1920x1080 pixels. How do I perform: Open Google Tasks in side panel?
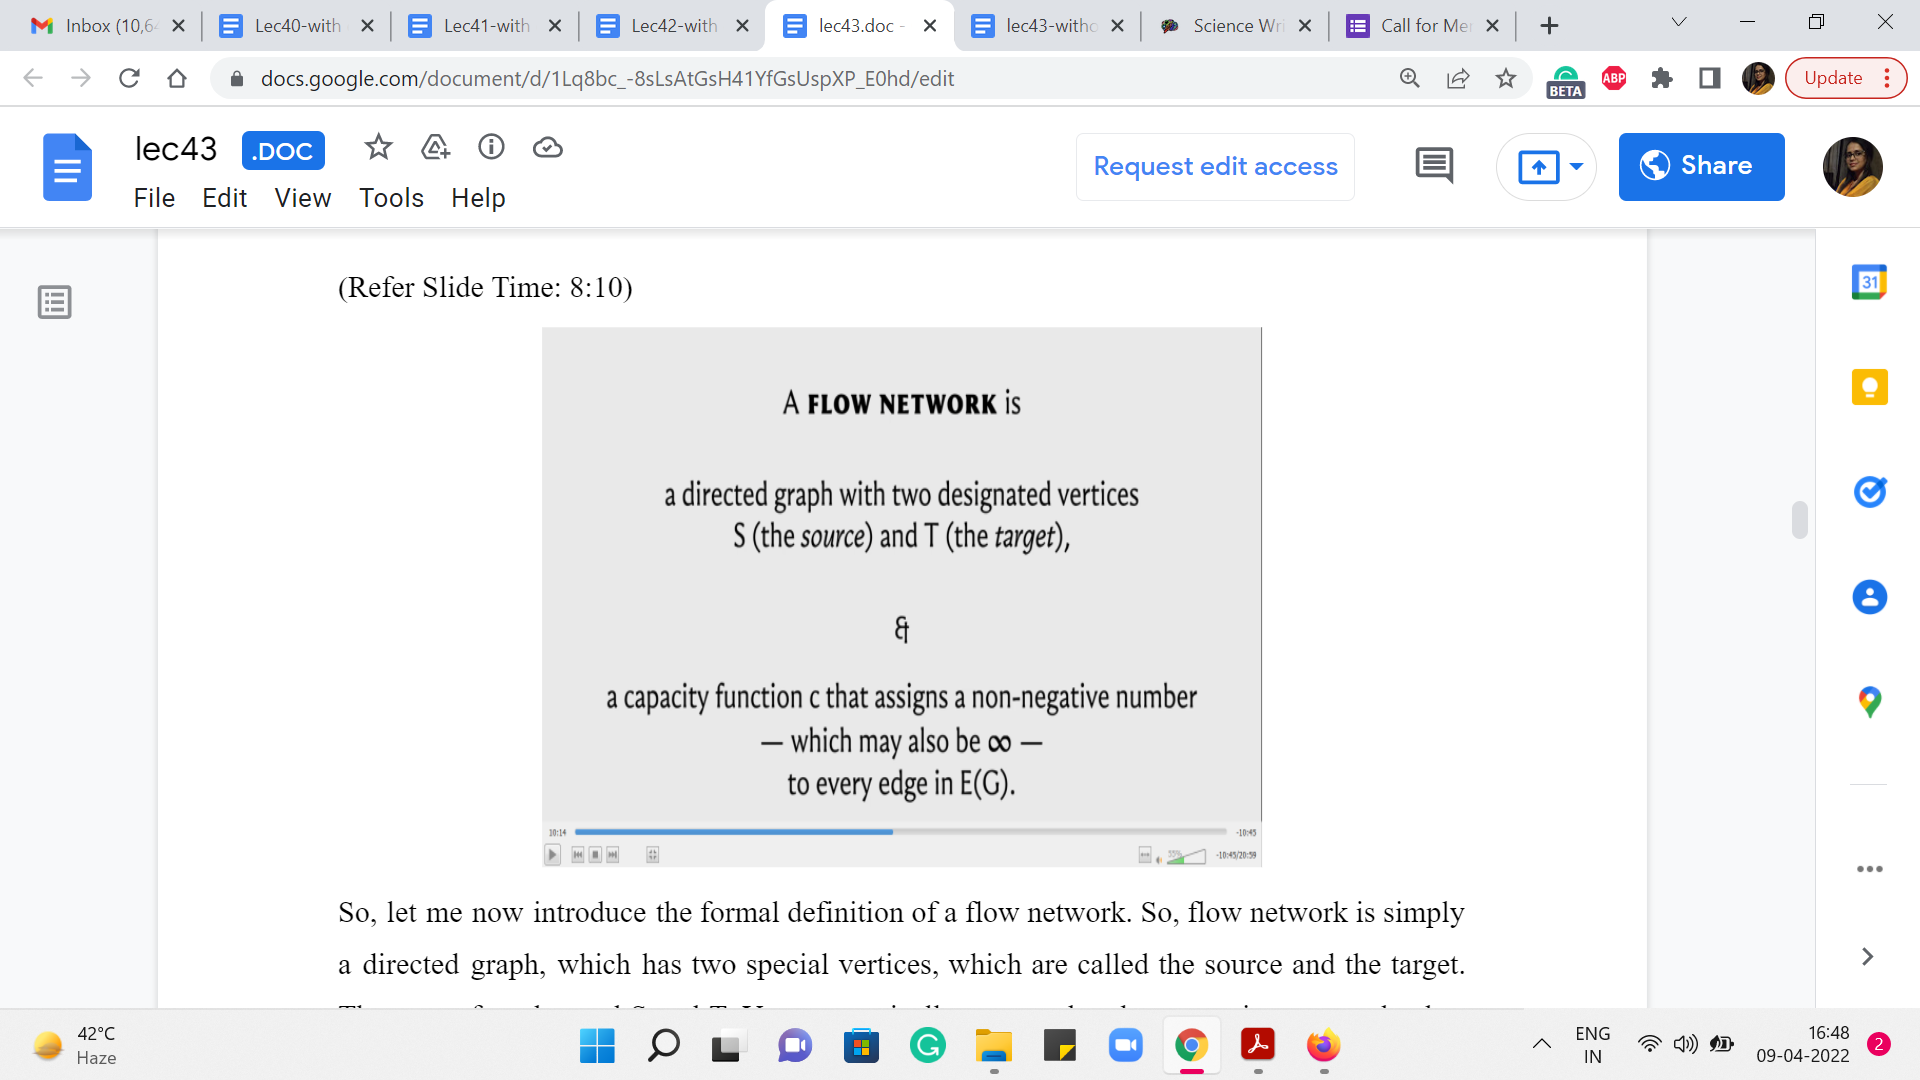point(1869,492)
